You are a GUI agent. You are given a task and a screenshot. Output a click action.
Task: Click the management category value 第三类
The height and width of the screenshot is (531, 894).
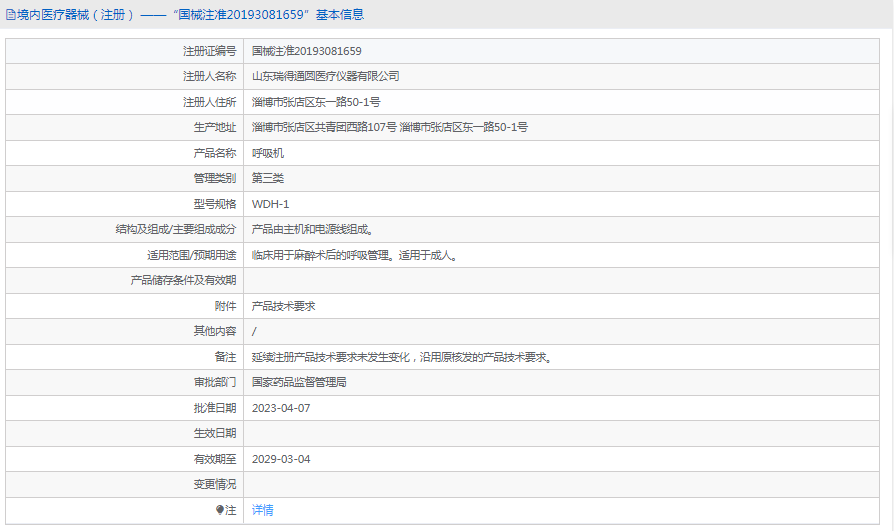pyautogui.click(x=268, y=178)
